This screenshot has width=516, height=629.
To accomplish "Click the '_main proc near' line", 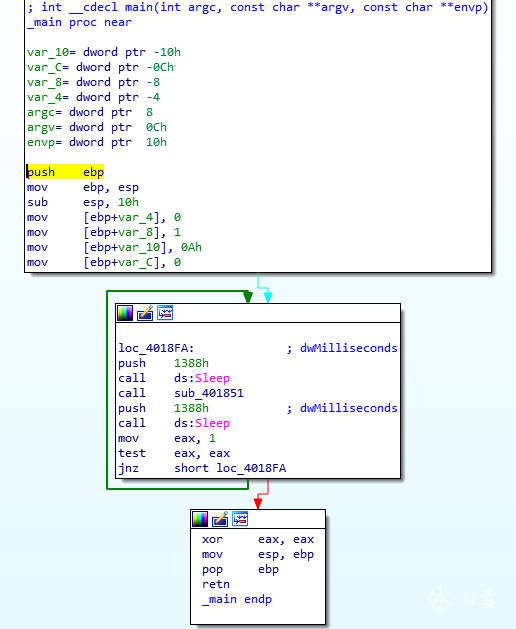I will (x=79, y=22).
